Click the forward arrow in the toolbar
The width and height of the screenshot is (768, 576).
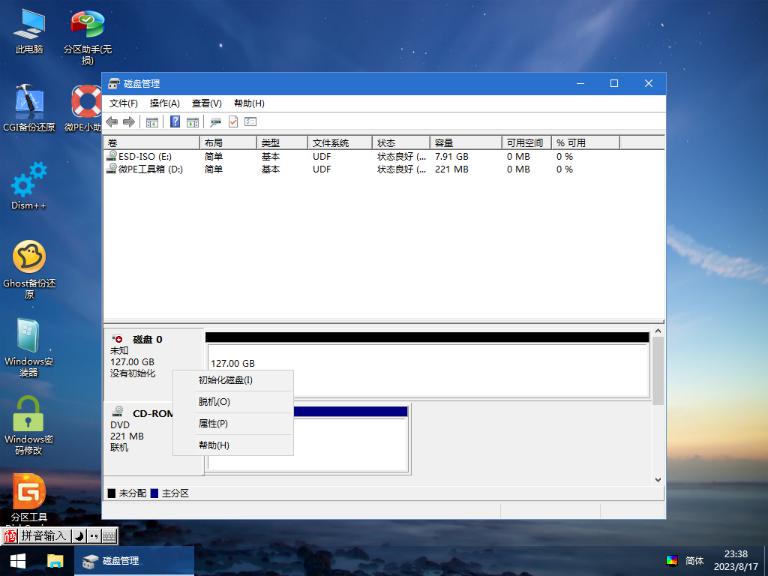(x=129, y=121)
